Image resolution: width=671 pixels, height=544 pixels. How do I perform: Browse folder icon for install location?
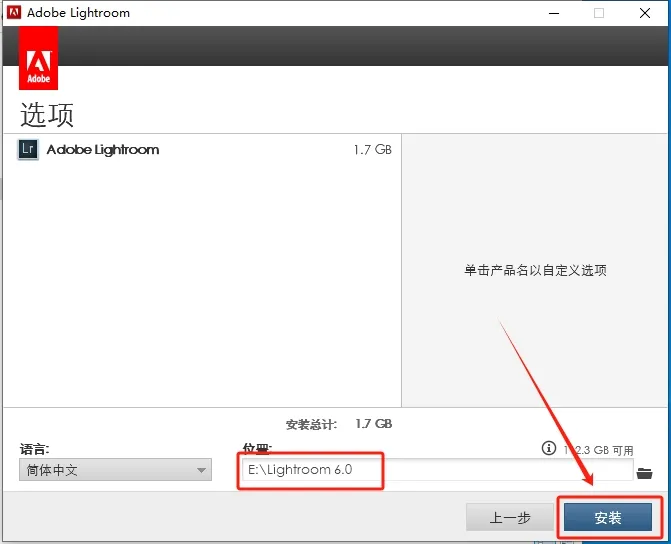644,473
